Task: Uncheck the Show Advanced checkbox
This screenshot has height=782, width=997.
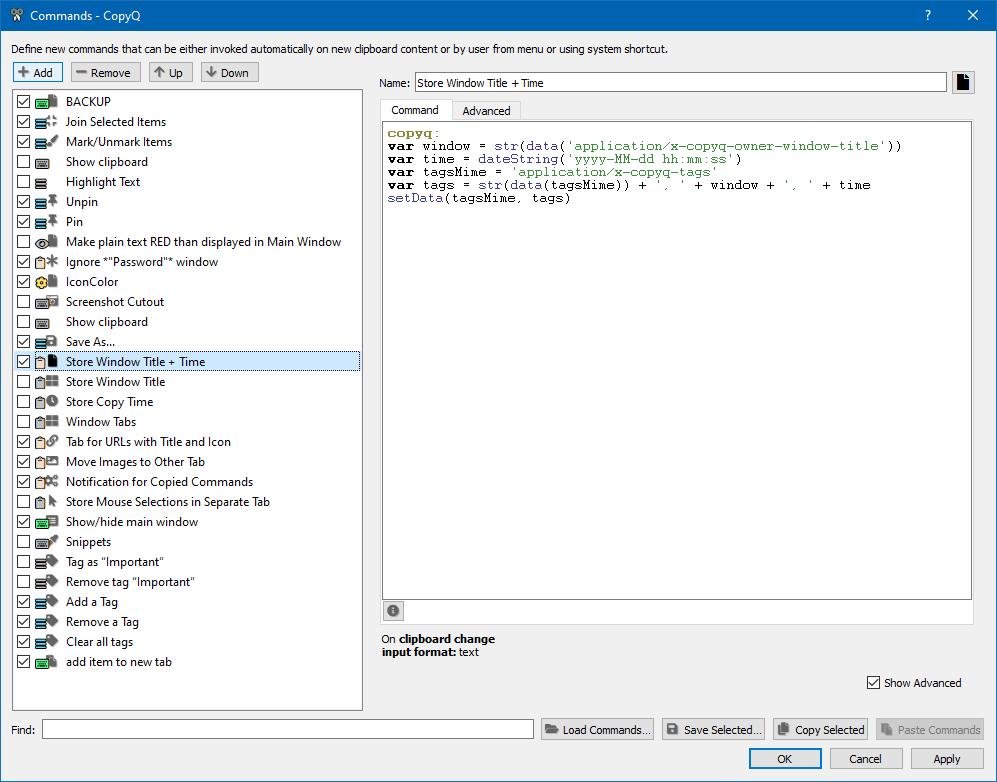Action: [874, 683]
